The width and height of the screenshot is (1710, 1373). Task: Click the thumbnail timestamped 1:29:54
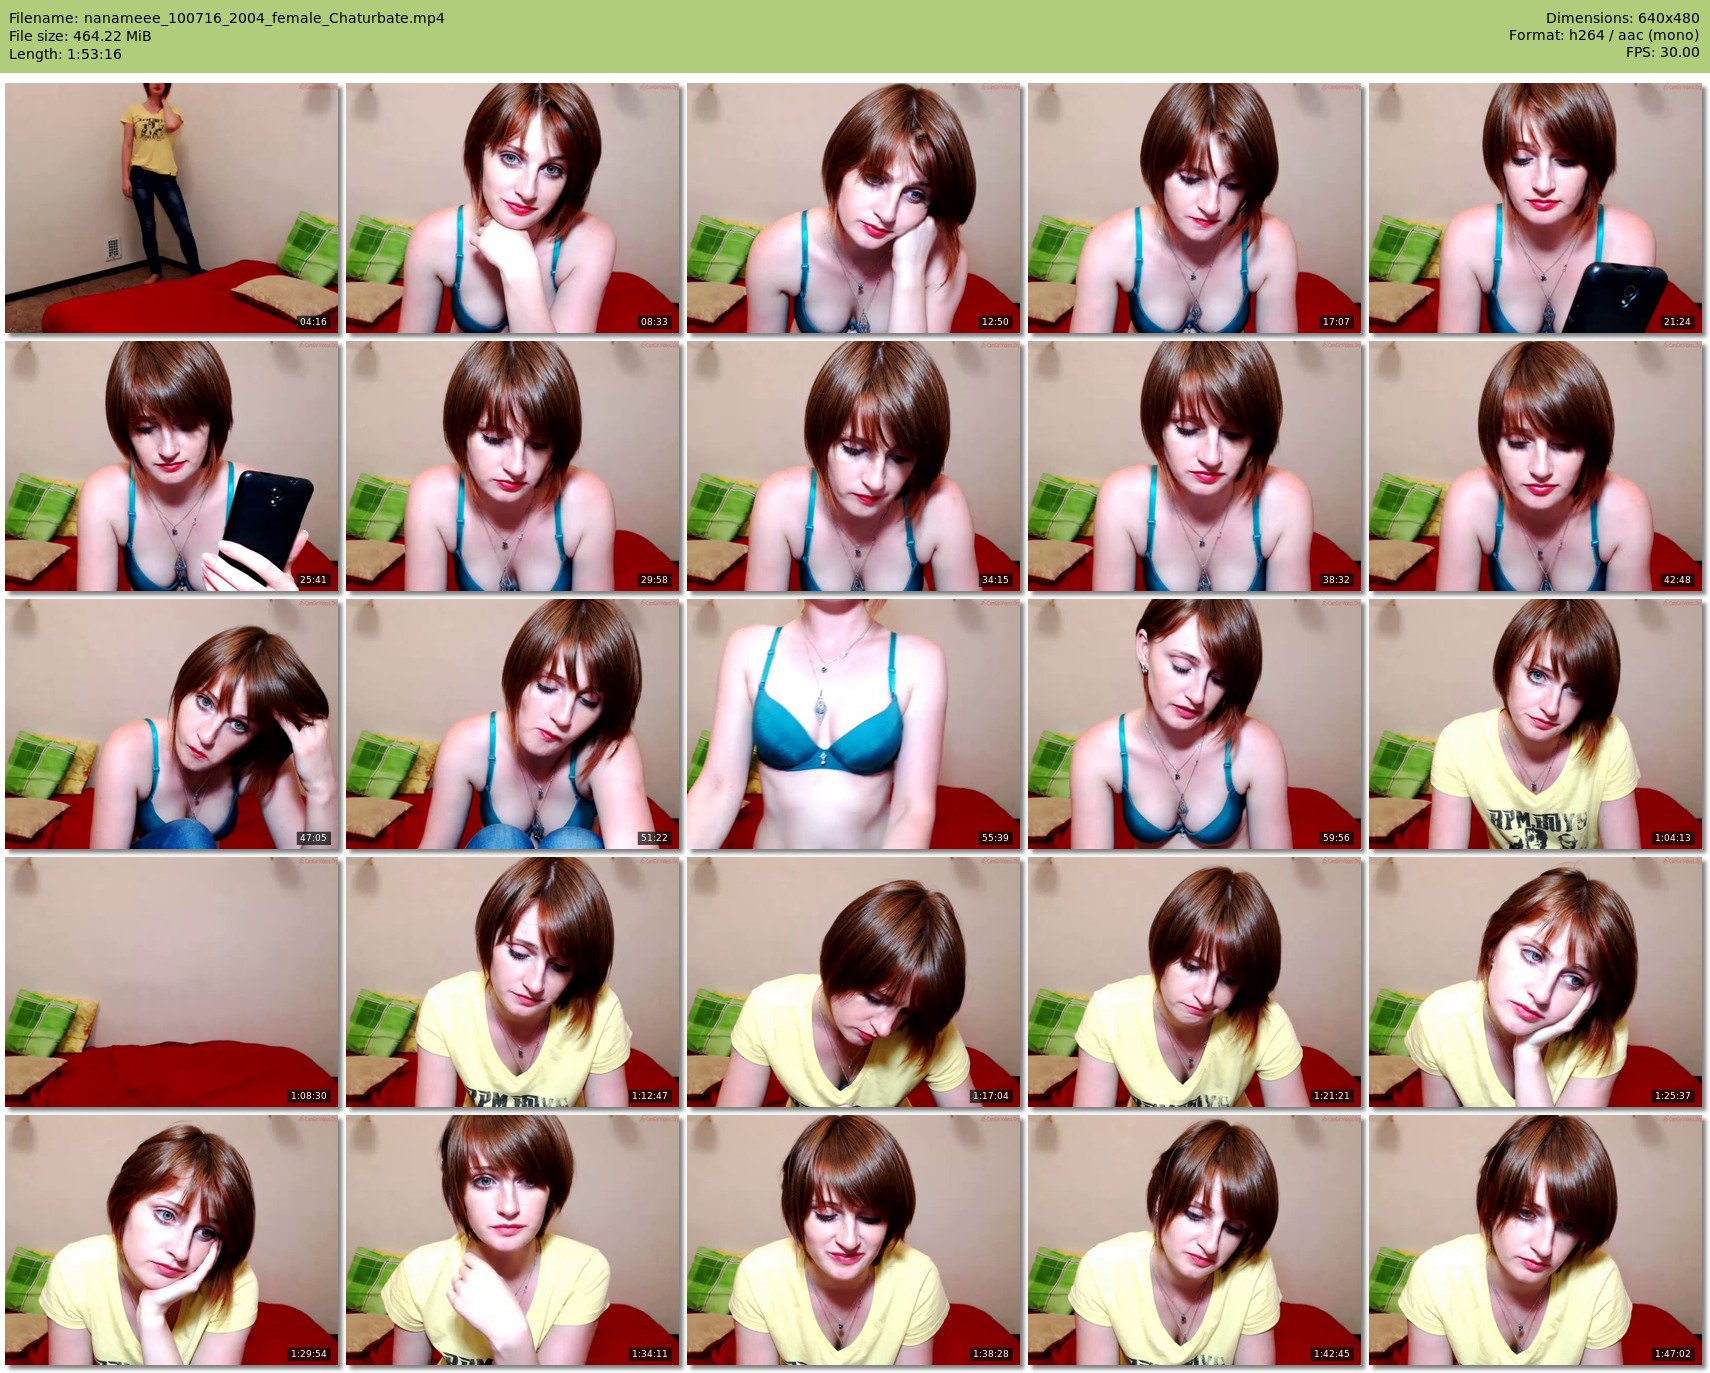pyautogui.click(x=172, y=1240)
